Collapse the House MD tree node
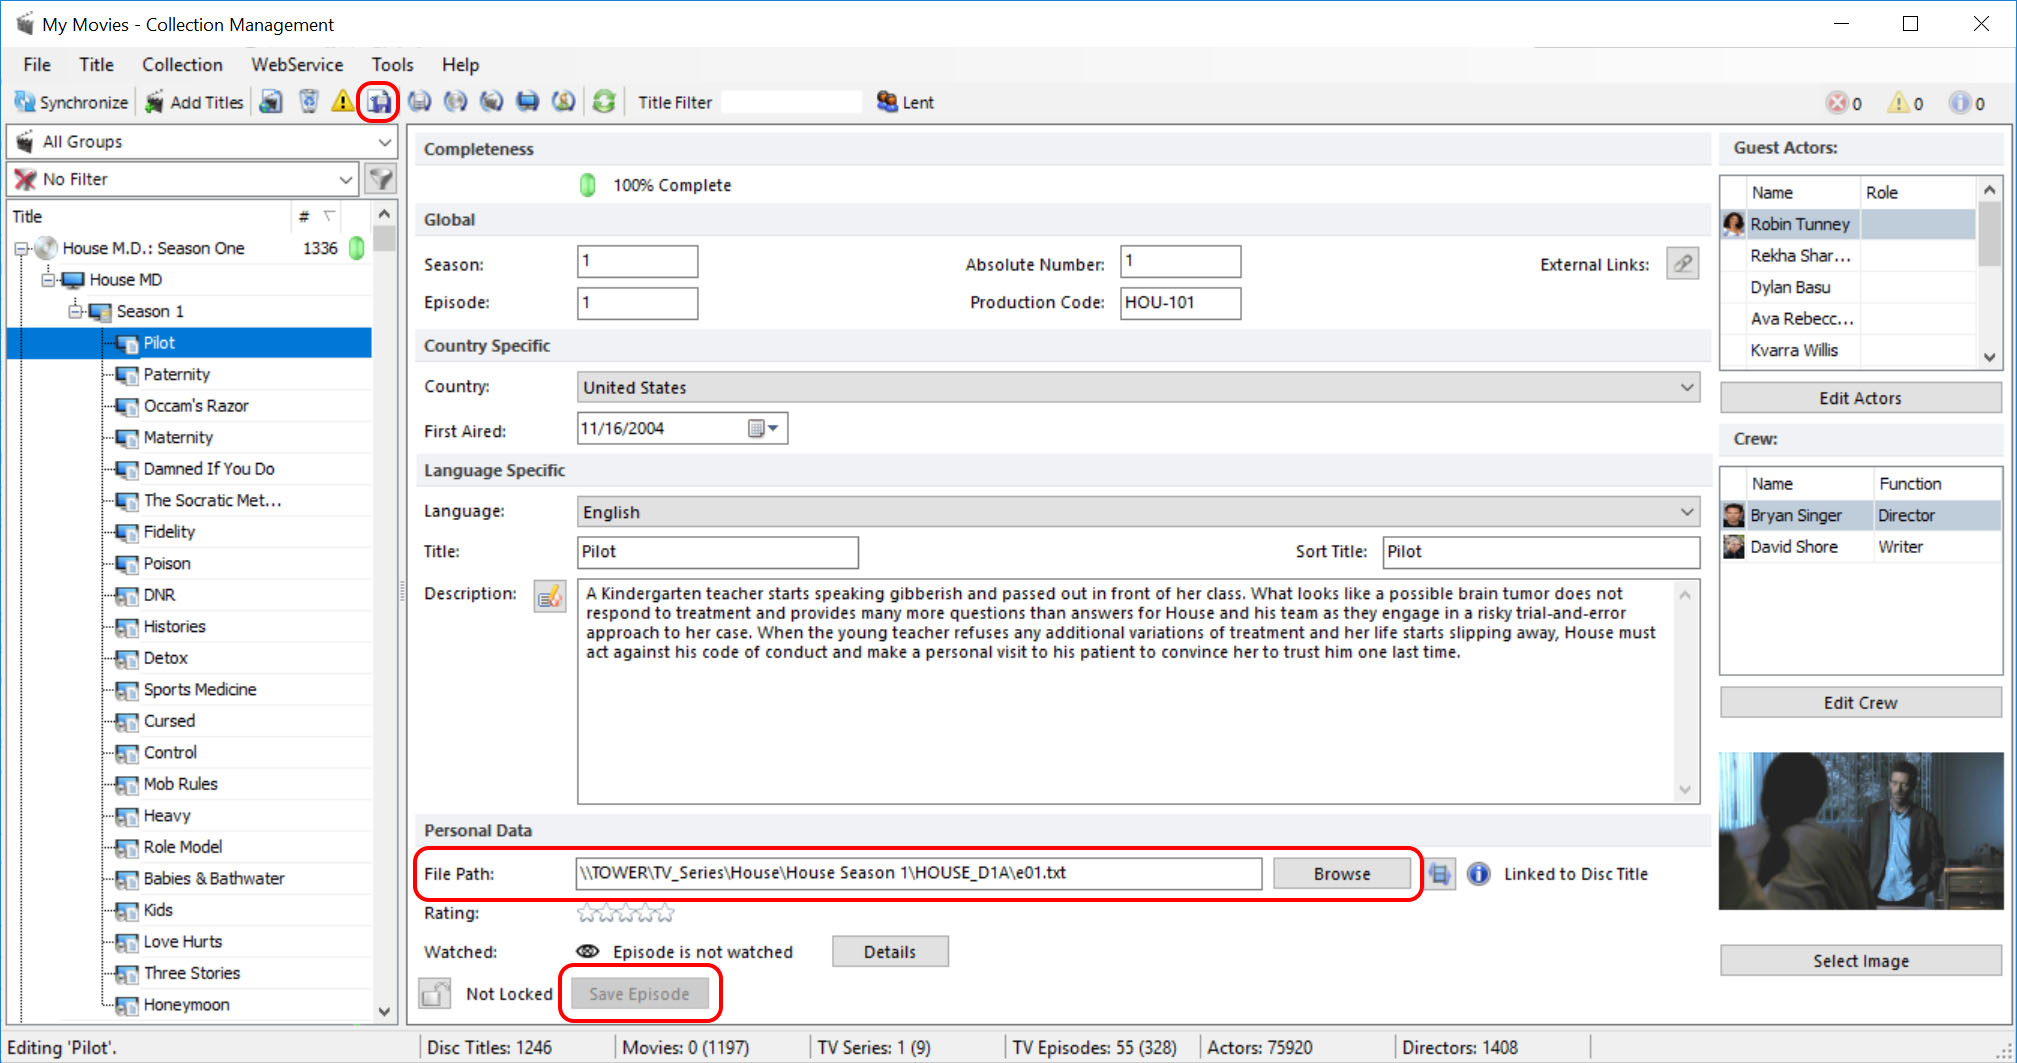The width and height of the screenshot is (2017, 1063). [48, 280]
